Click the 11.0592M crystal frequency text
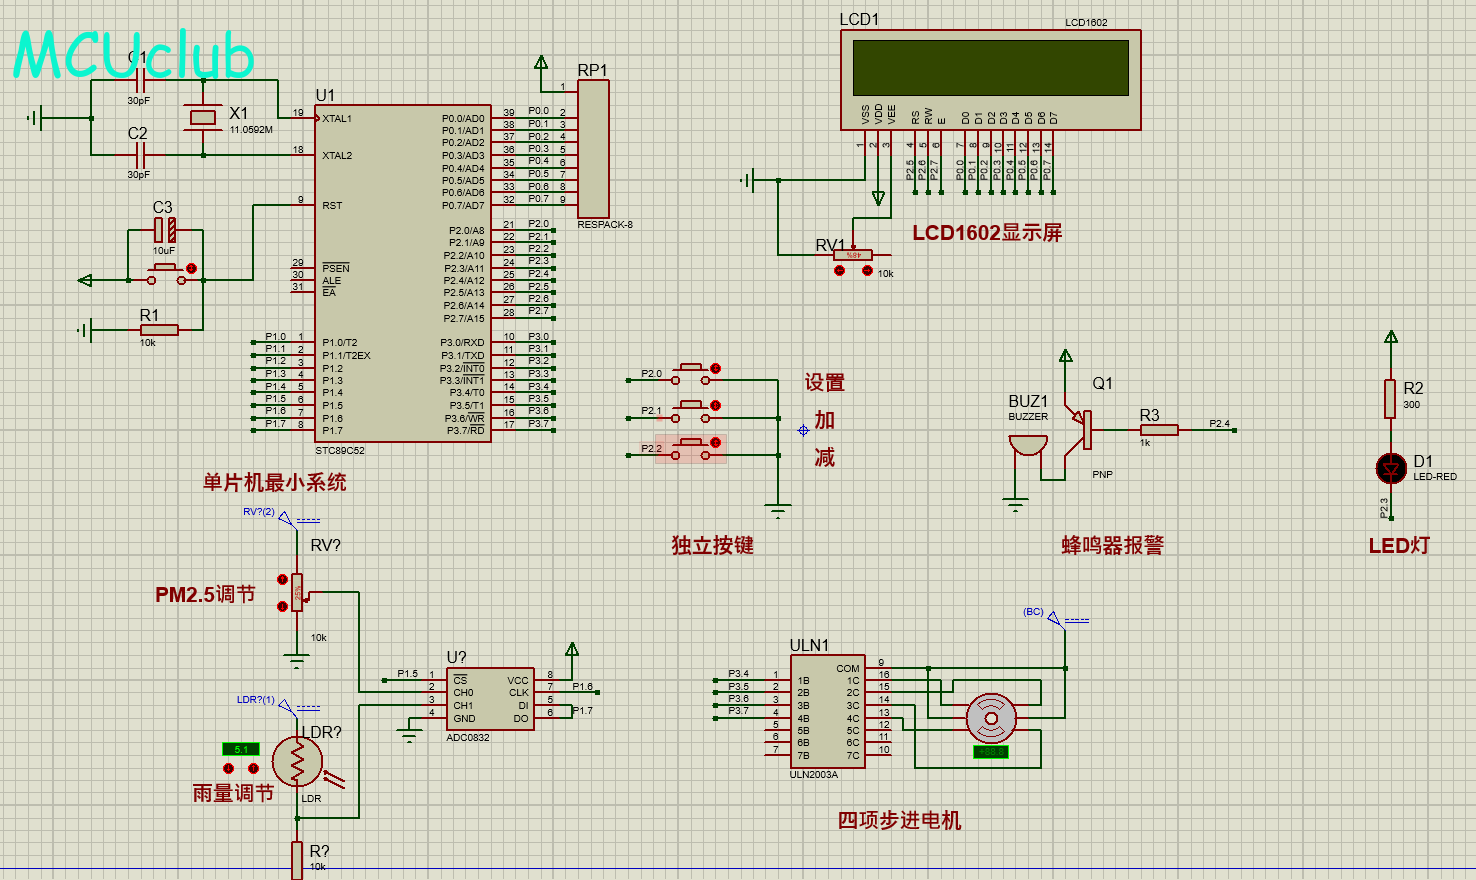Viewport: 1476px width, 880px height. 251,130
